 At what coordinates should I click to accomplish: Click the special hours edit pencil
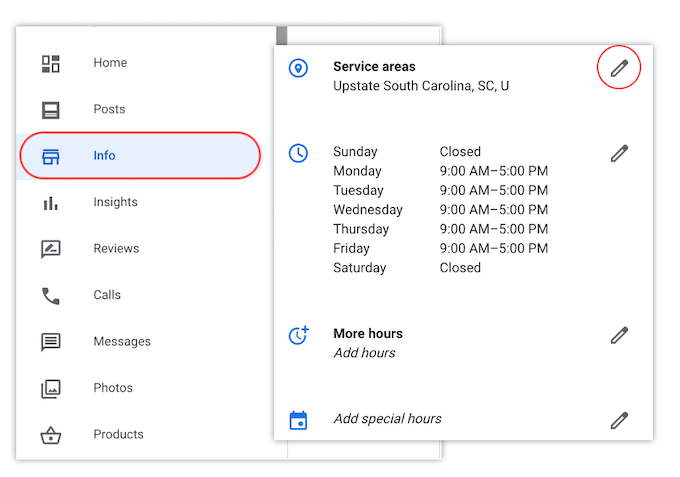click(x=619, y=420)
